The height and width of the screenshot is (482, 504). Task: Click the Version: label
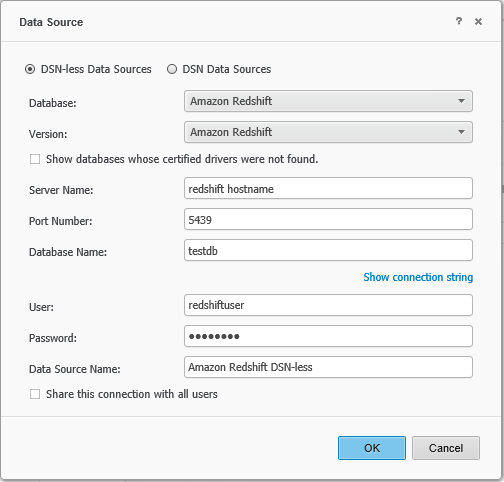48,134
